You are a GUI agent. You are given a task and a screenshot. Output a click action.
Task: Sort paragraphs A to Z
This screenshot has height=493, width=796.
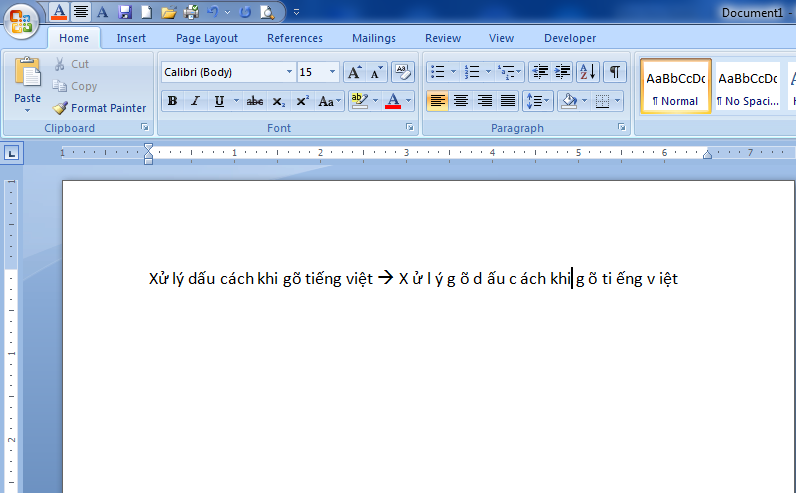click(587, 72)
